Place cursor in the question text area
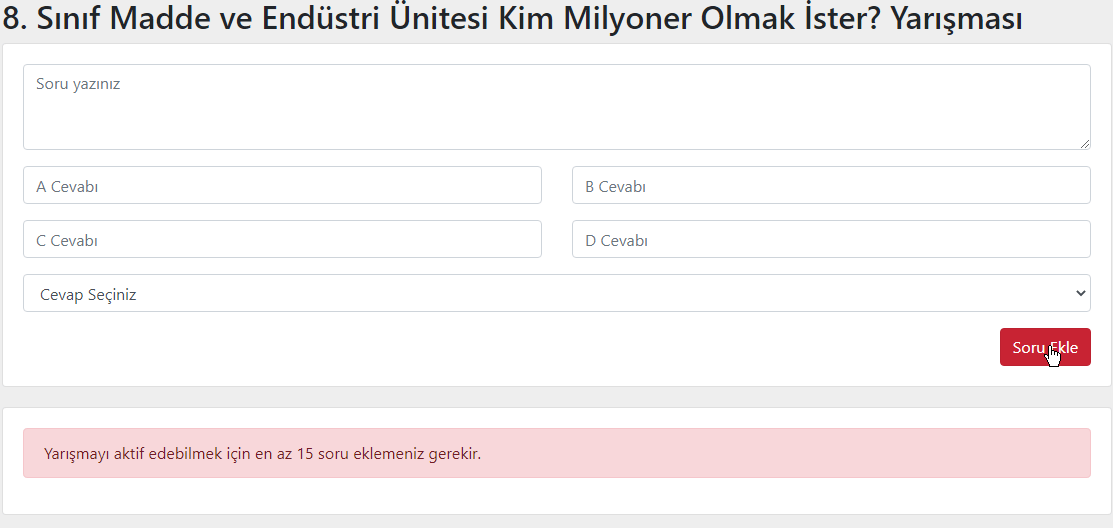The width and height of the screenshot is (1113, 528). (556, 107)
